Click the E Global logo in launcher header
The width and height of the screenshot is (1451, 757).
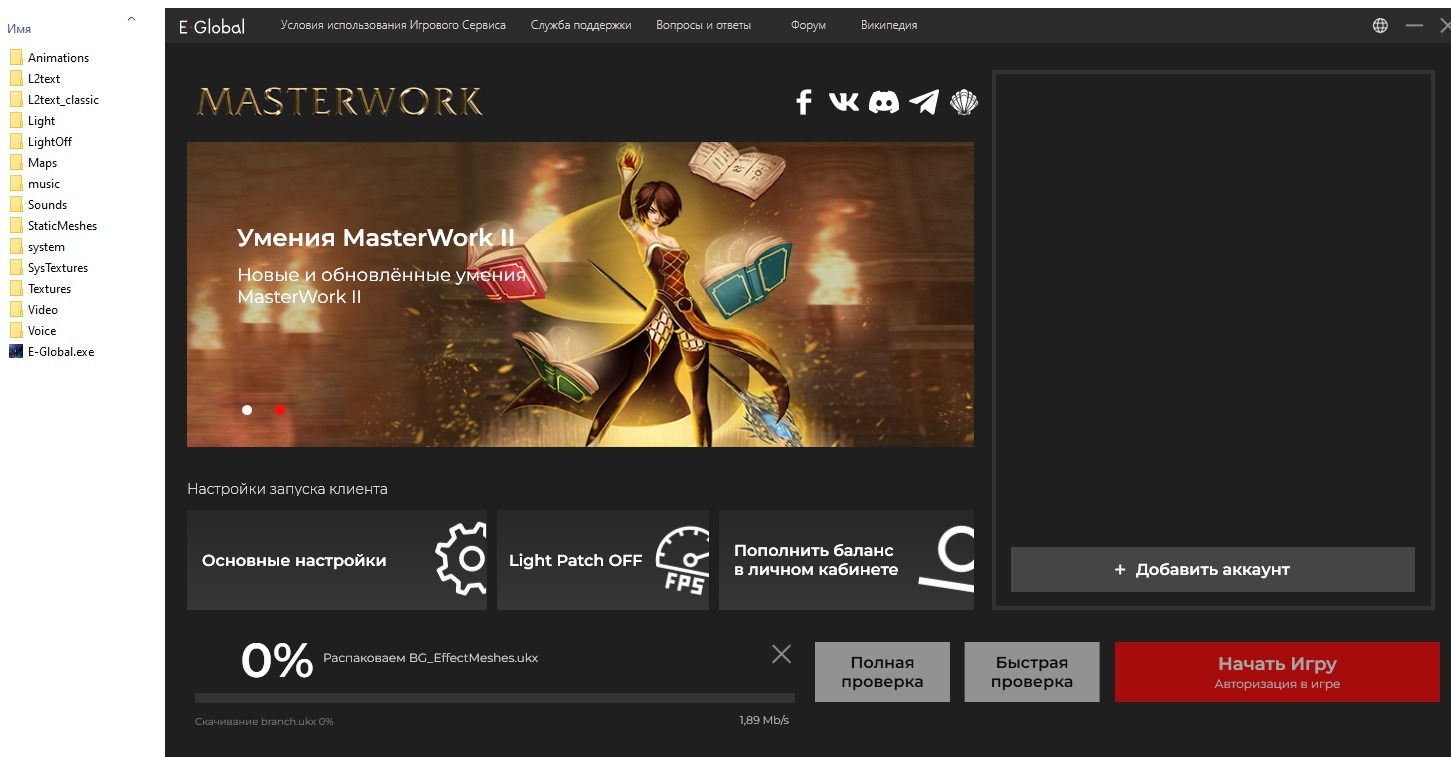coord(211,27)
